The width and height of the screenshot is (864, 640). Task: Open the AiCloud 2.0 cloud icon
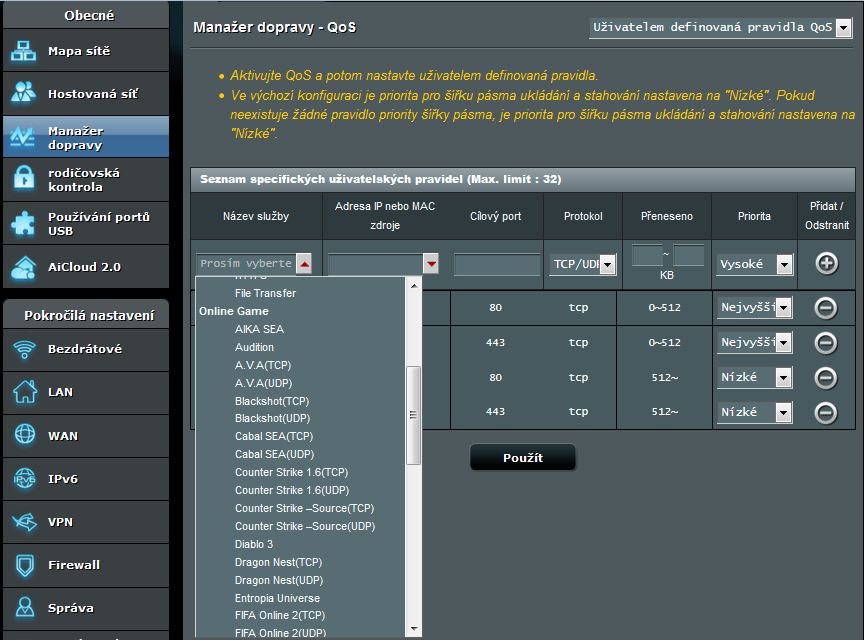click(x=24, y=267)
